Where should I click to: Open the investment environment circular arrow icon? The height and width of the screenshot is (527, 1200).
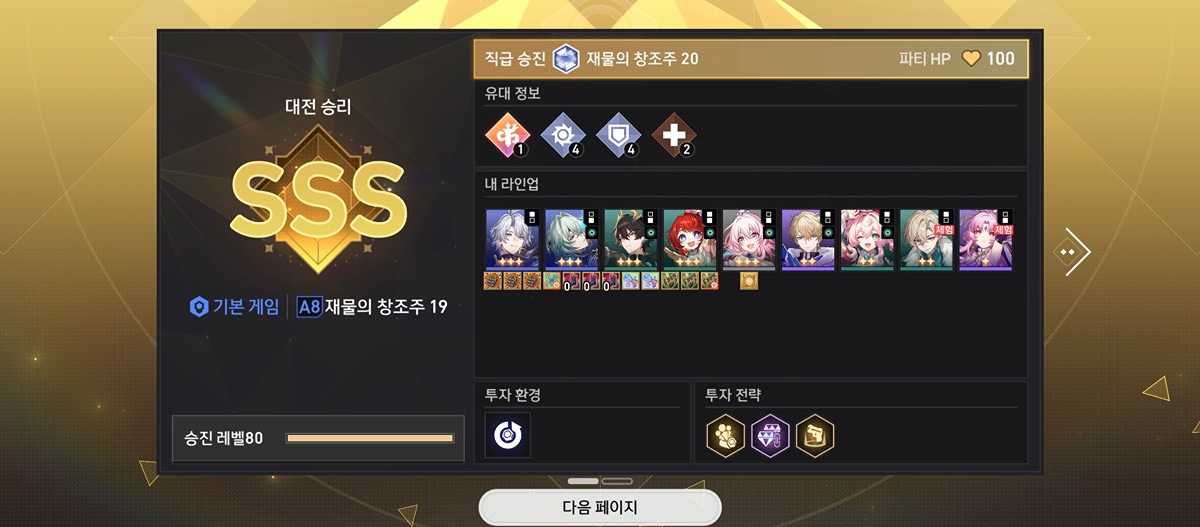click(508, 435)
